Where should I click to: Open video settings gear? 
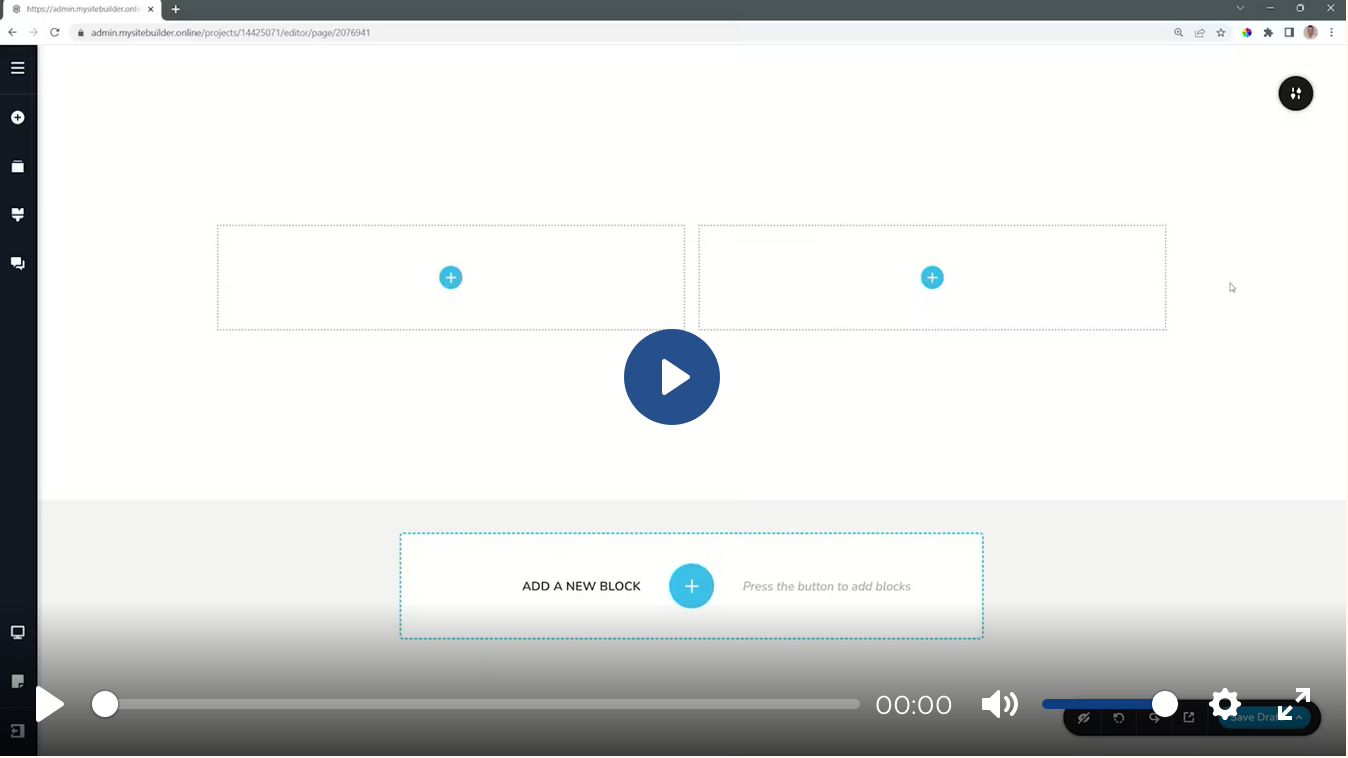1224,705
